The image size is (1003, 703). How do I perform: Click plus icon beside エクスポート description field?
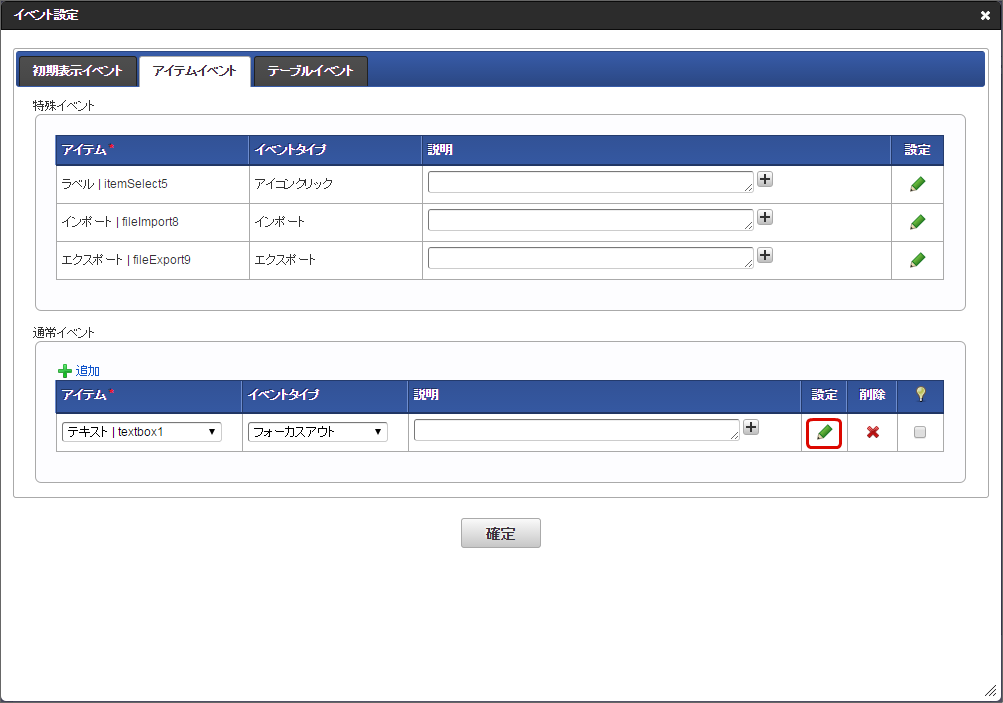765,256
